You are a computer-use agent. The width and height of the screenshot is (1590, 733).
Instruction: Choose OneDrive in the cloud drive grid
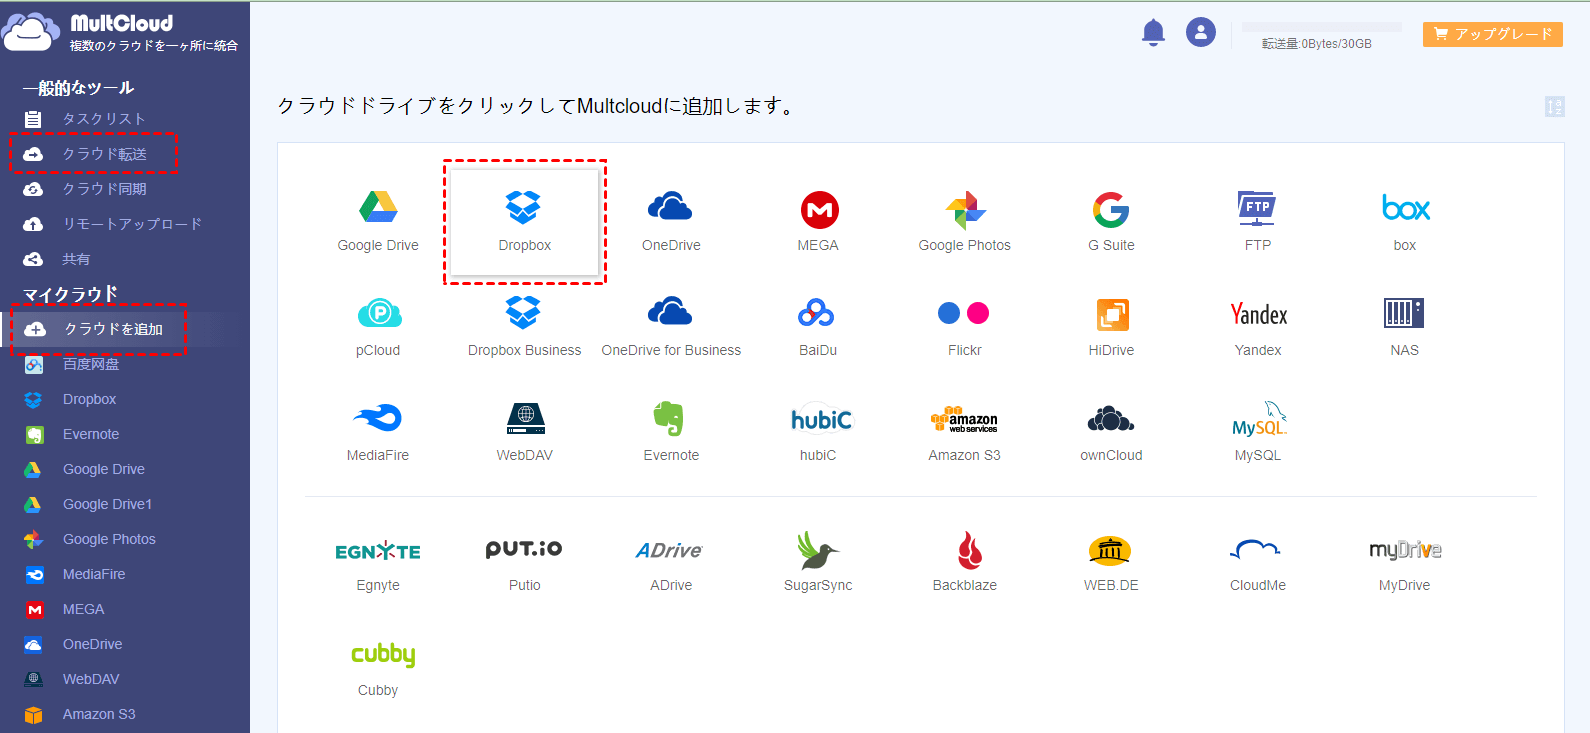(x=671, y=222)
